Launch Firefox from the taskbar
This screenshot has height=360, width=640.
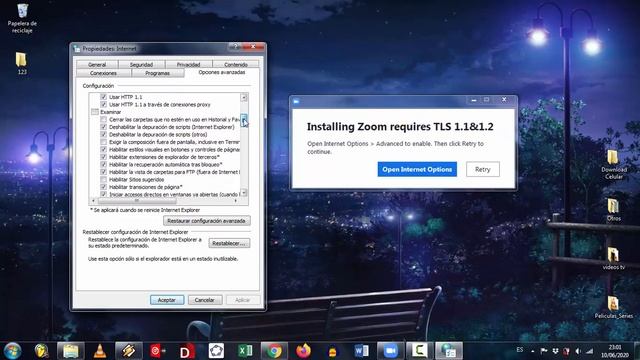point(303,351)
